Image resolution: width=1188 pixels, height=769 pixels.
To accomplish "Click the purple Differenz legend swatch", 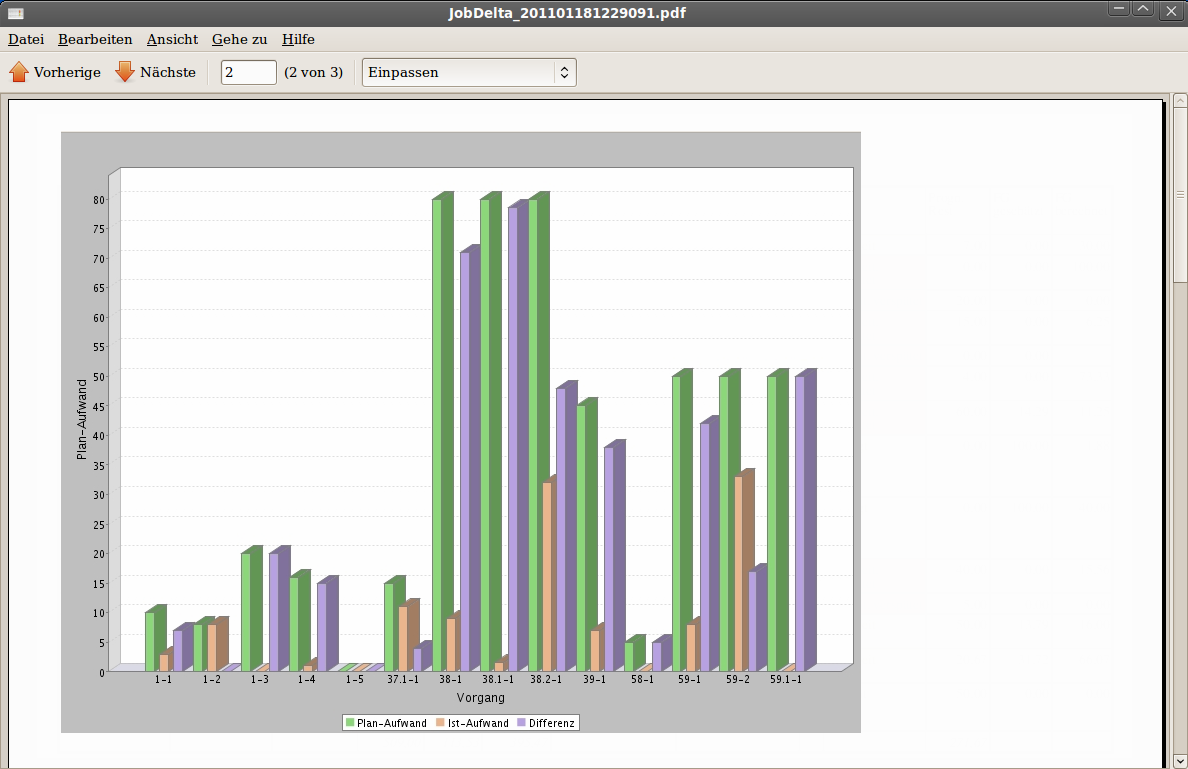I will pos(522,723).
